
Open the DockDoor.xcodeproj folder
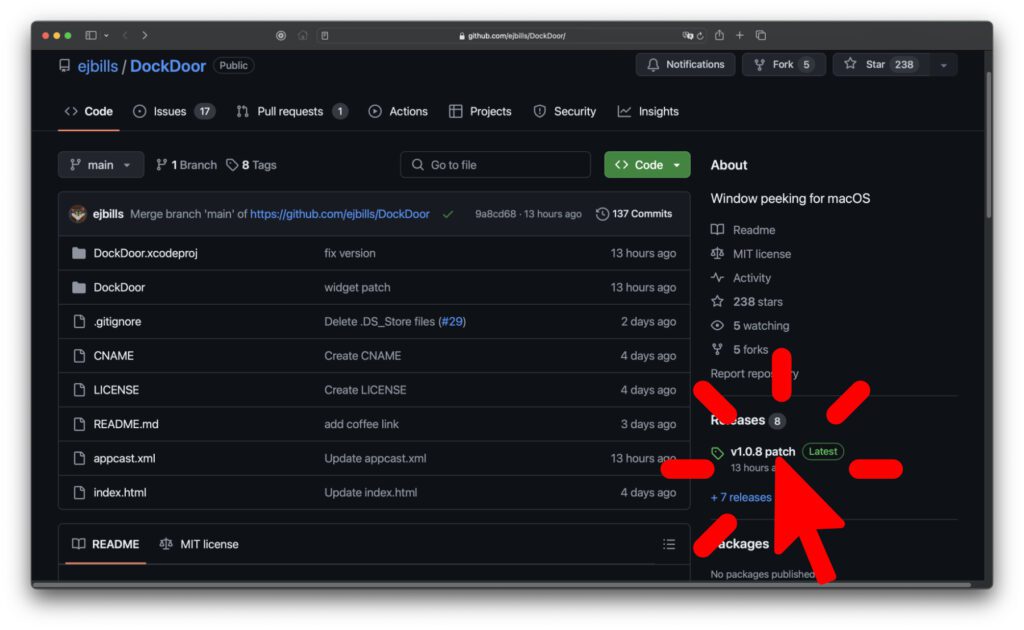pyautogui.click(x=145, y=254)
